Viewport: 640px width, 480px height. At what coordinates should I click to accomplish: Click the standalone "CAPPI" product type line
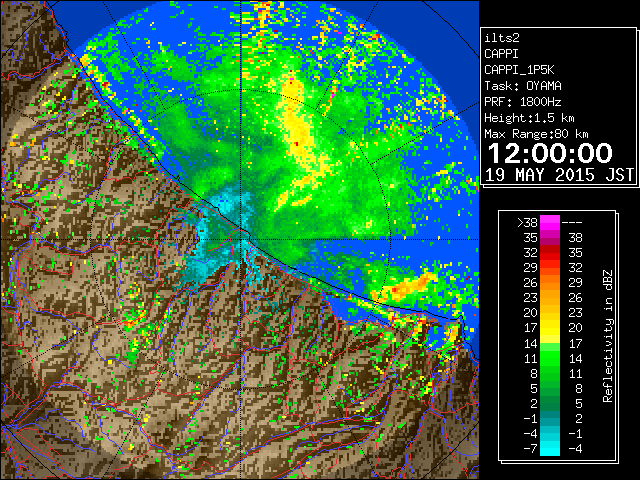coord(502,54)
